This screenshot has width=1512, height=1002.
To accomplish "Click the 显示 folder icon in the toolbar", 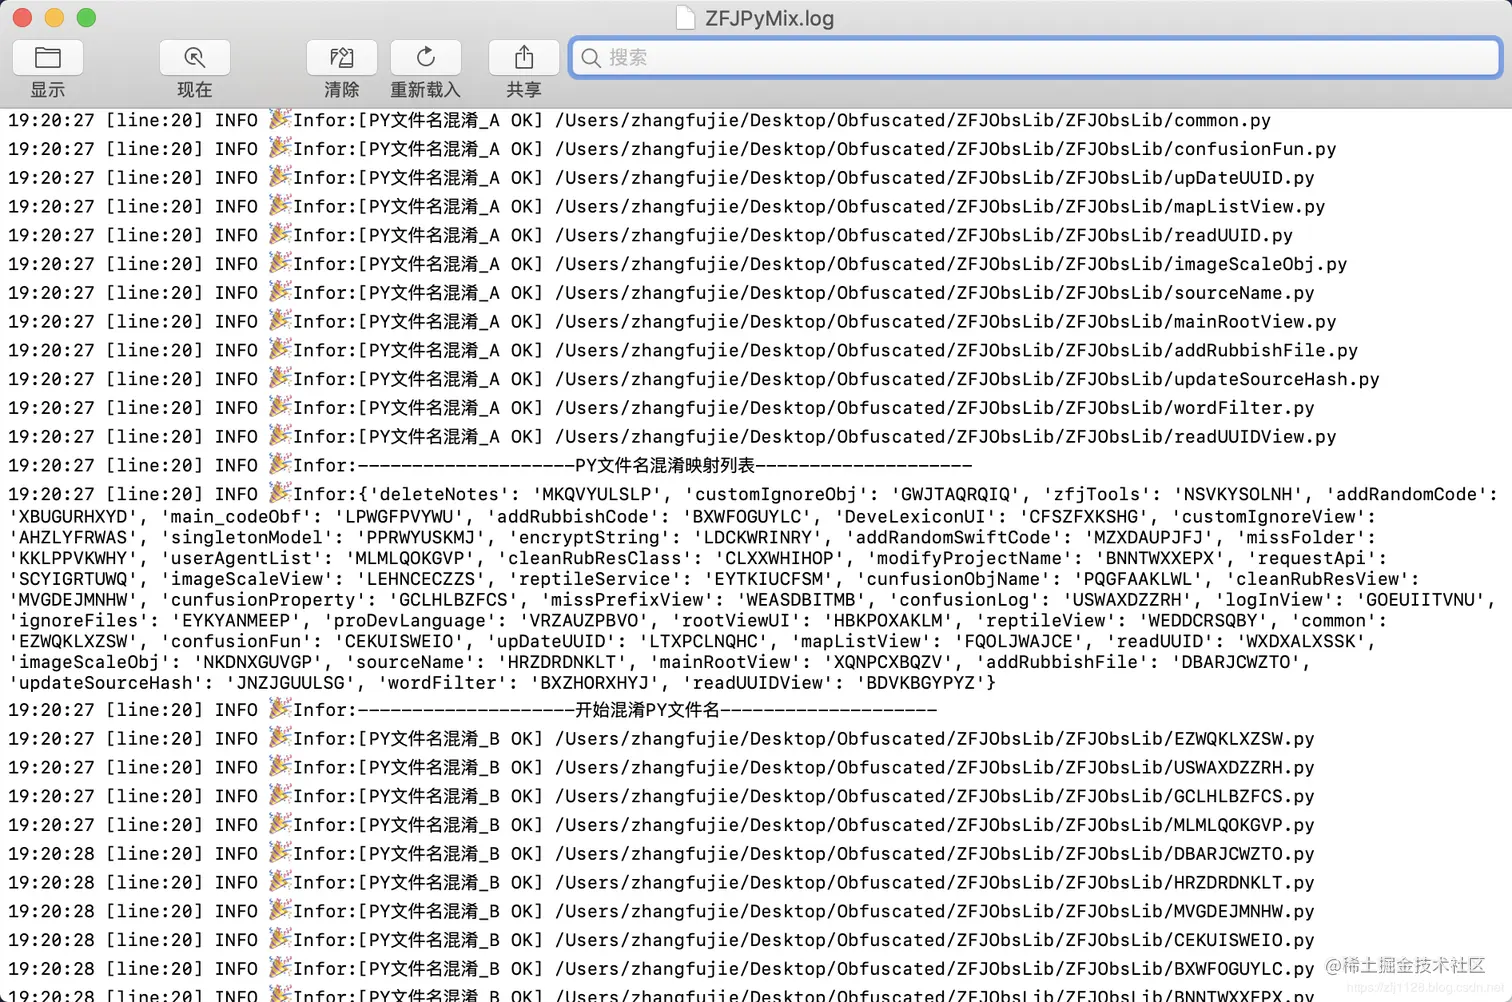I will [48, 58].
